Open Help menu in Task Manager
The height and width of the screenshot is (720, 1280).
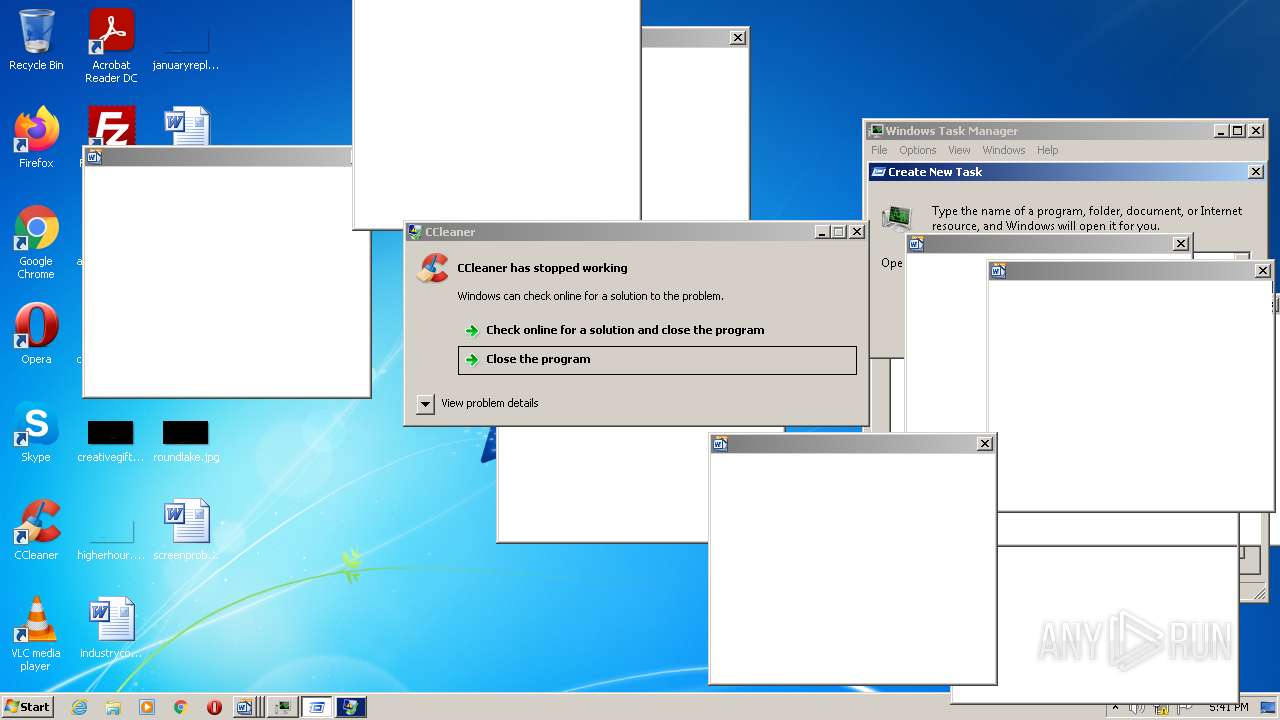click(x=1047, y=150)
